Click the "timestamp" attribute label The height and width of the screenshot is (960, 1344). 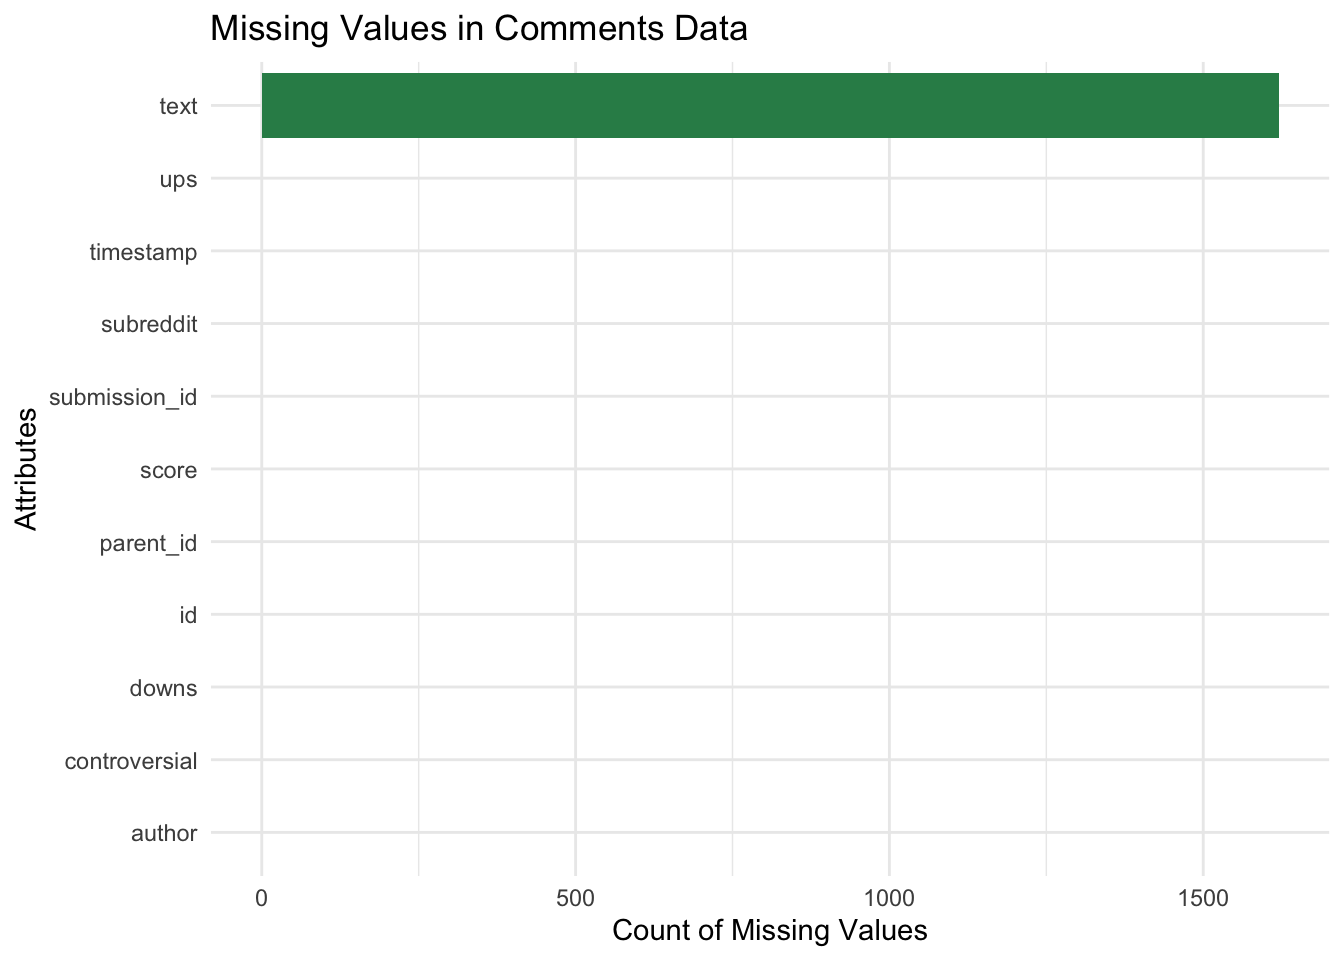pos(143,252)
